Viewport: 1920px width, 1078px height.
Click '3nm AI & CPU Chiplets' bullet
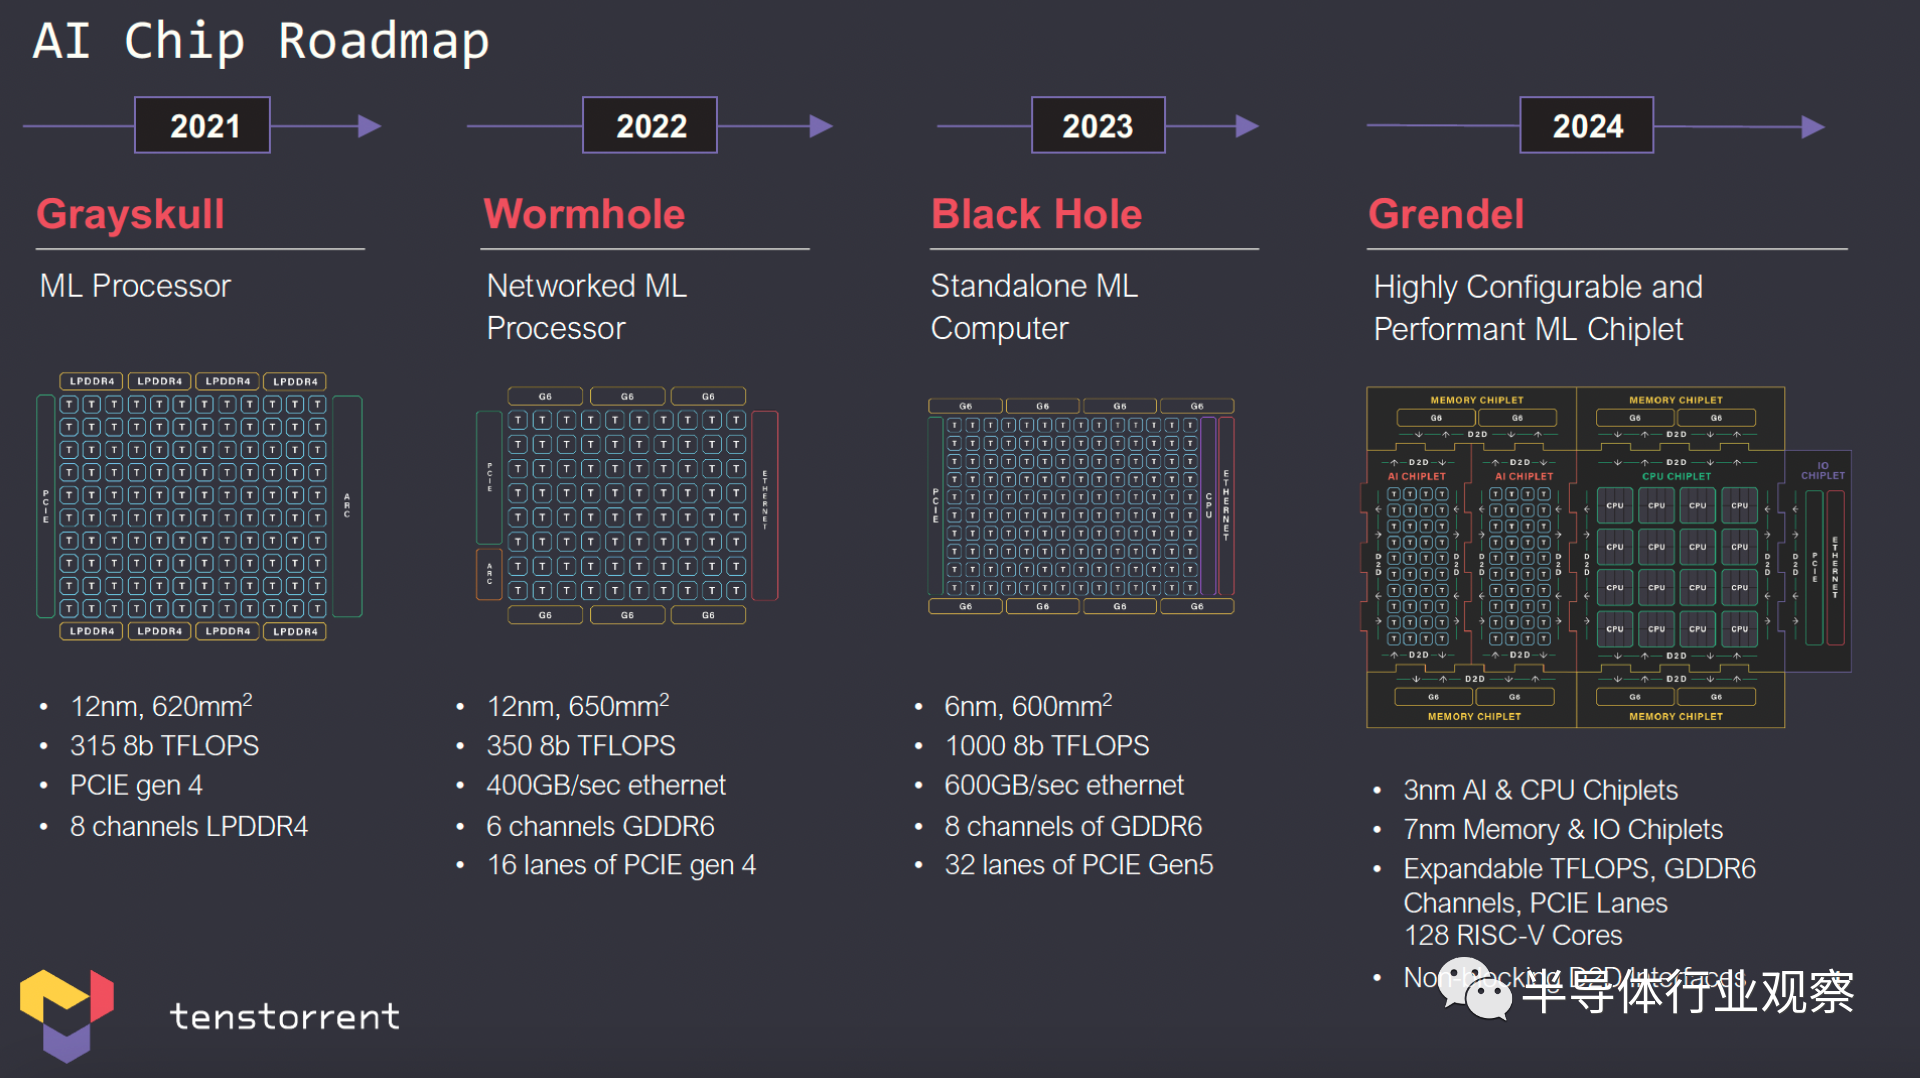(x=1541, y=790)
